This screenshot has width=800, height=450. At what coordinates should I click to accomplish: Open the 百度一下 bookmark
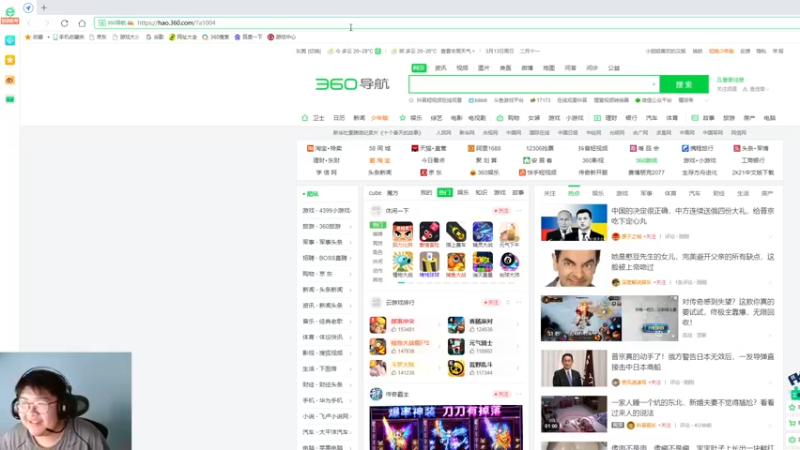248,37
